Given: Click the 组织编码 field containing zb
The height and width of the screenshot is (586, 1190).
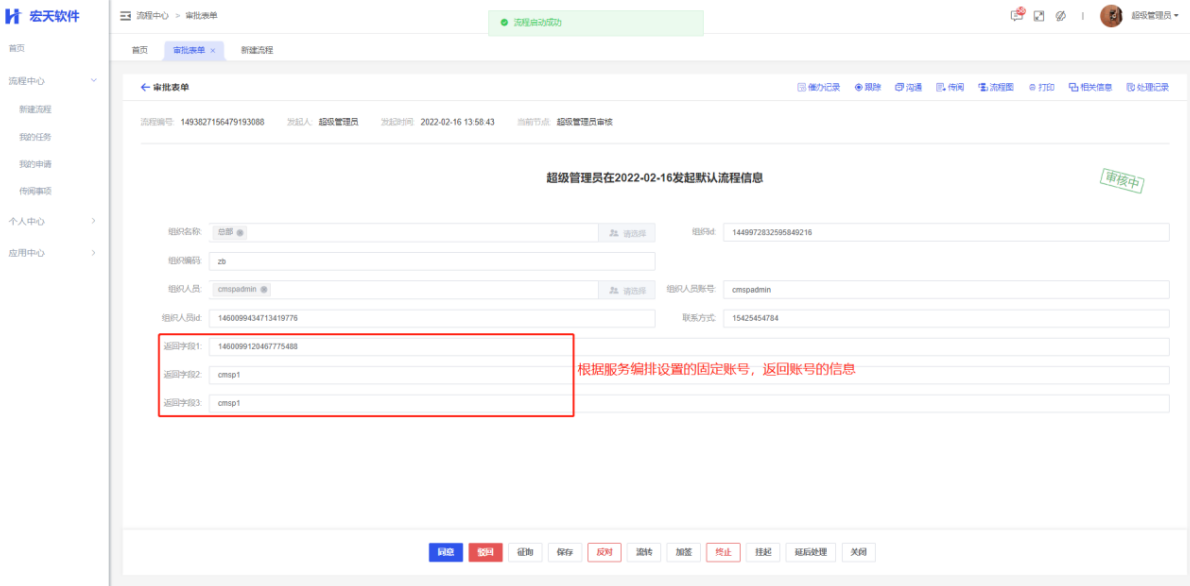Looking at the screenshot, I should pyautogui.click(x=432, y=261).
